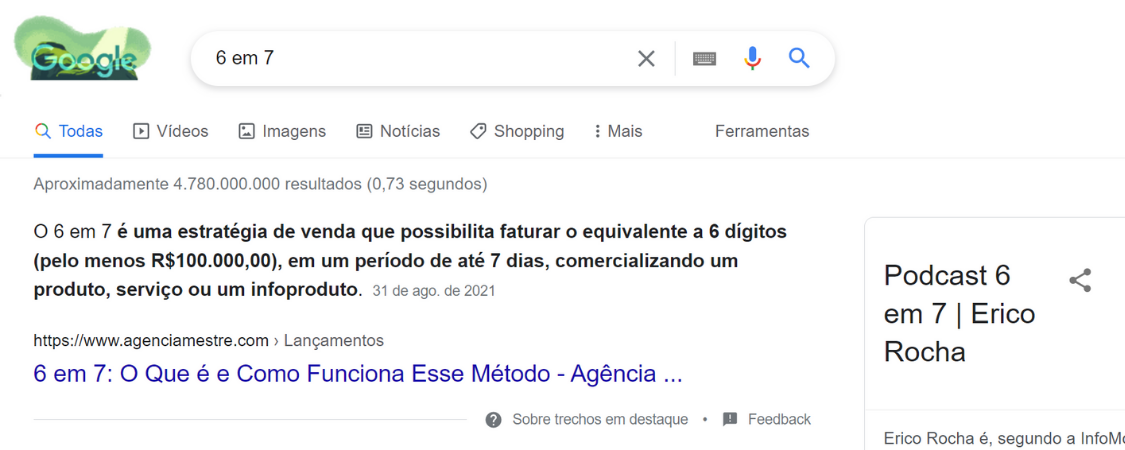The height and width of the screenshot is (450, 1125).
Task: Open the agenciamestre.com URL breadcrumb
Action: pyautogui.click(x=151, y=341)
